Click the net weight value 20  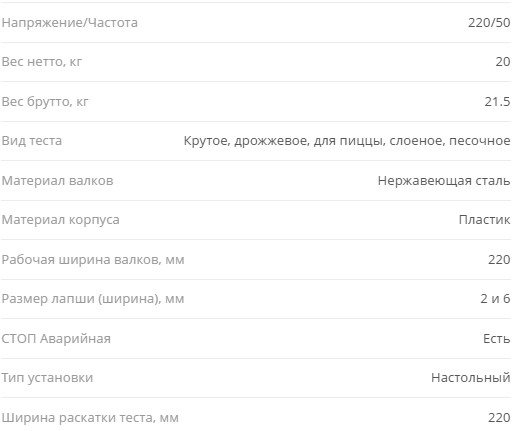(503, 62)
